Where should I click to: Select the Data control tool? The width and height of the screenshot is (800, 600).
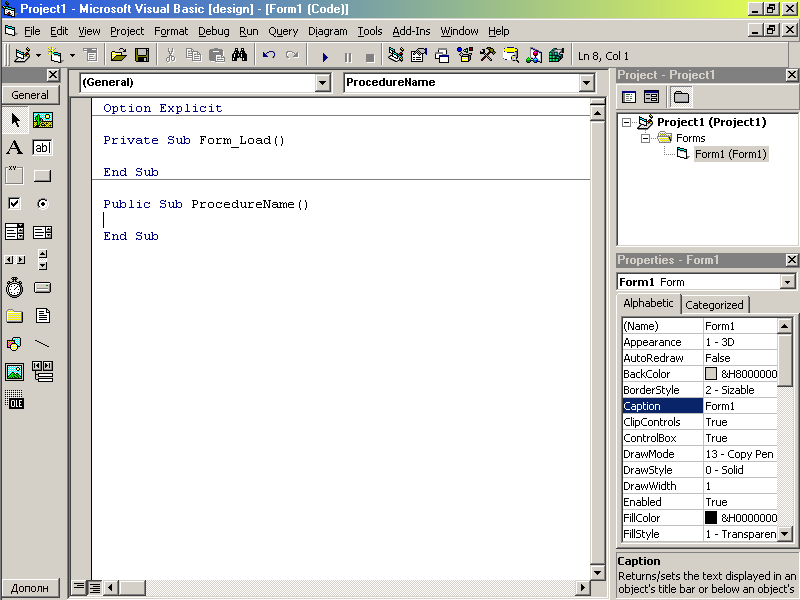42,372
